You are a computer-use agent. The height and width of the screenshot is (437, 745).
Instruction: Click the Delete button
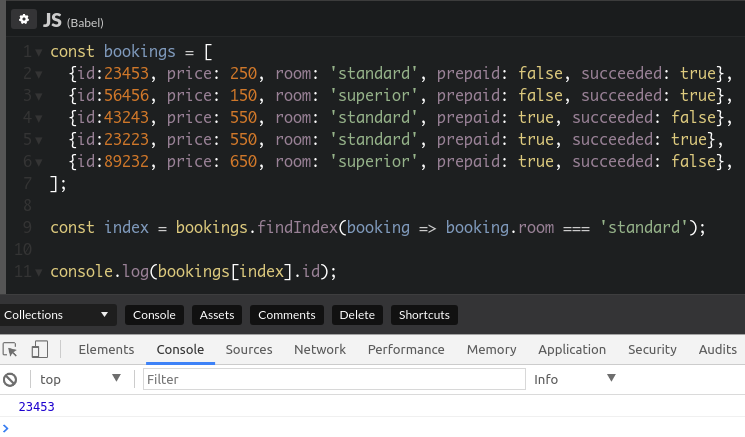357,315
